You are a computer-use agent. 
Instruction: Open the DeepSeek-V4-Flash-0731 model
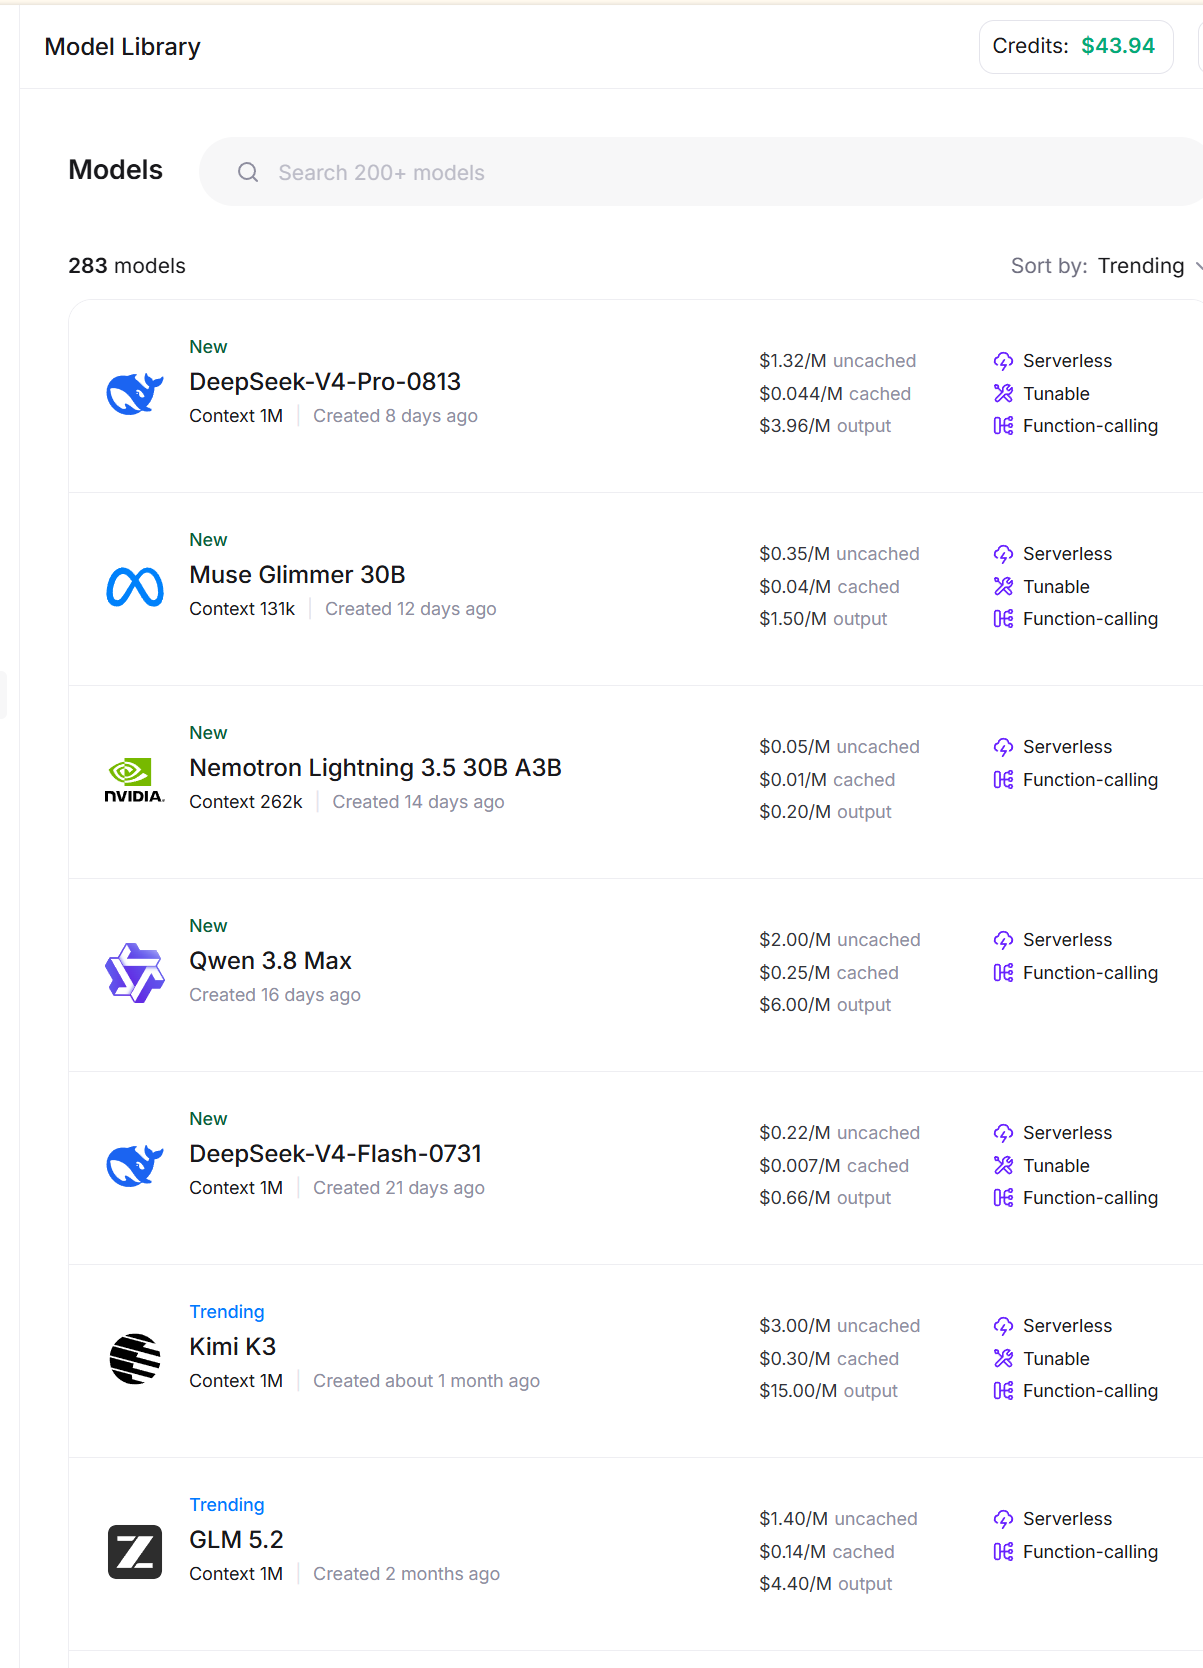pos(335,1154)
